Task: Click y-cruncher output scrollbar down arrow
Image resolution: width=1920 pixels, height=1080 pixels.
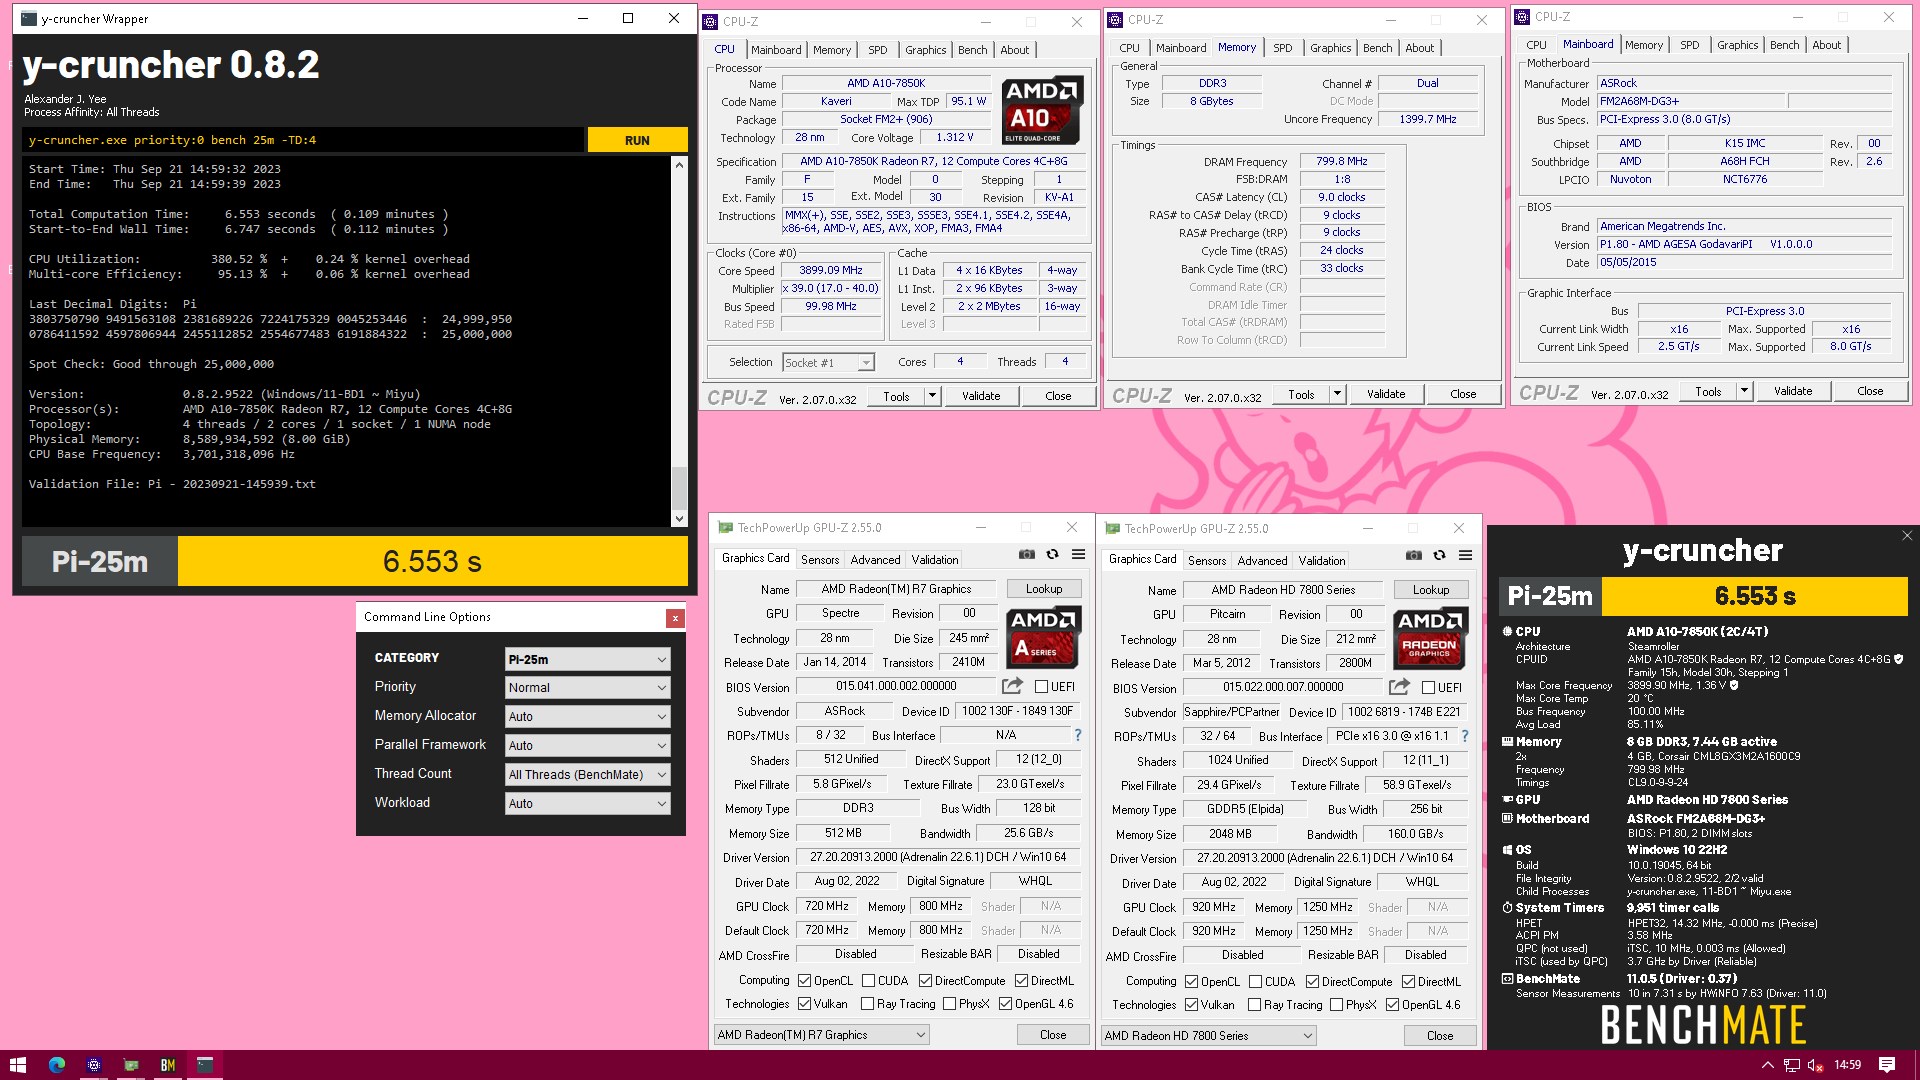Action: click(679, 519)
